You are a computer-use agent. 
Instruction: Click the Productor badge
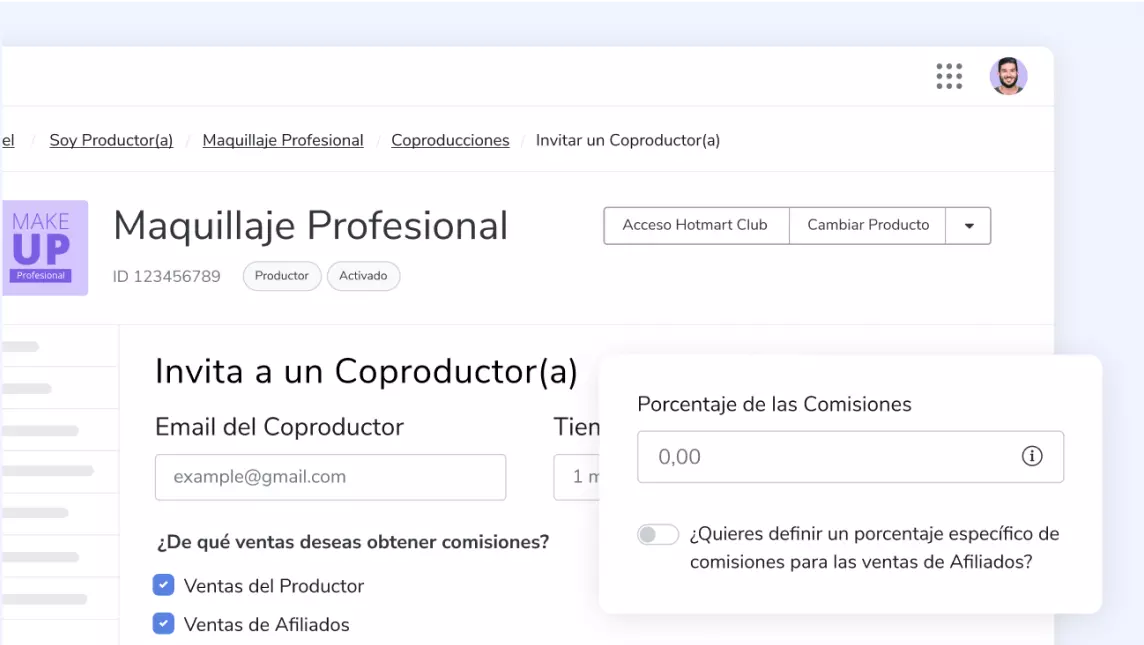point(281,276)
